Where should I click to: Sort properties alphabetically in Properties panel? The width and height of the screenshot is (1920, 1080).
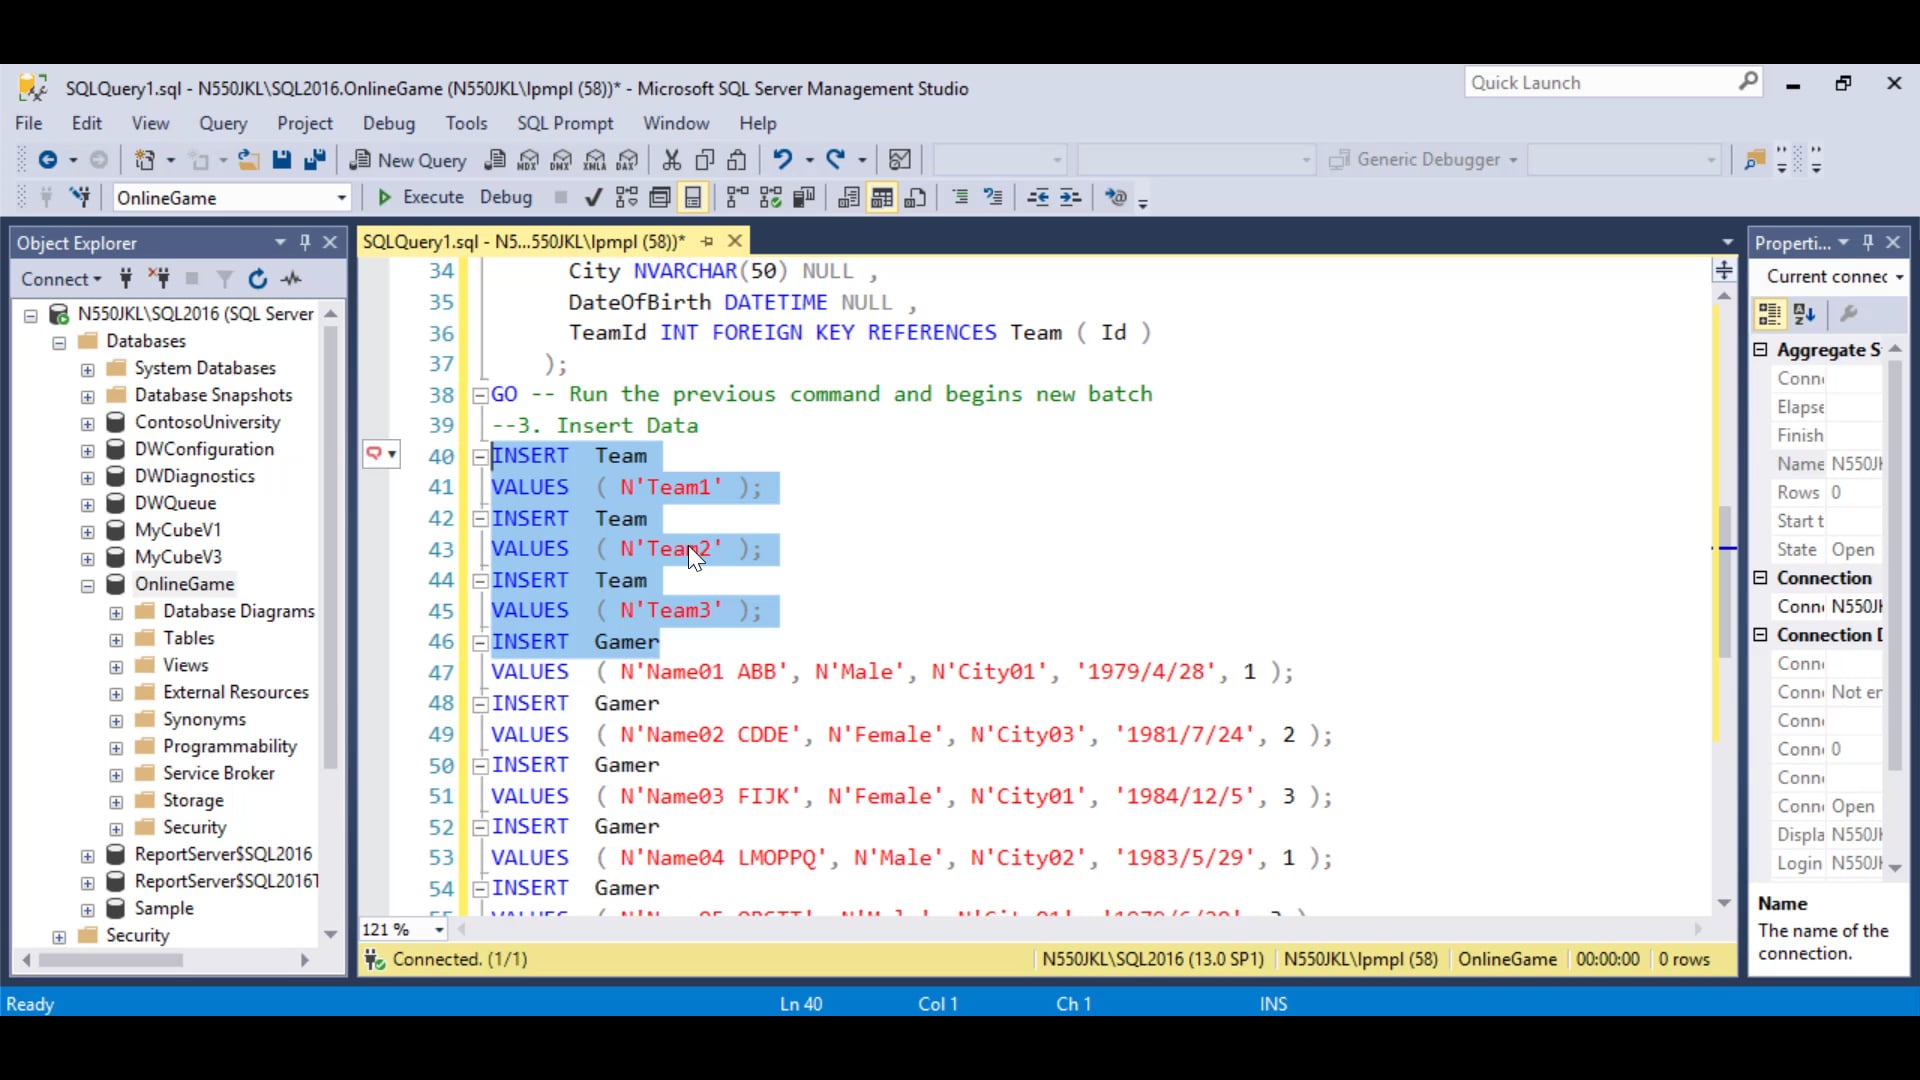pyautogui.click(x=1805, y=314)
